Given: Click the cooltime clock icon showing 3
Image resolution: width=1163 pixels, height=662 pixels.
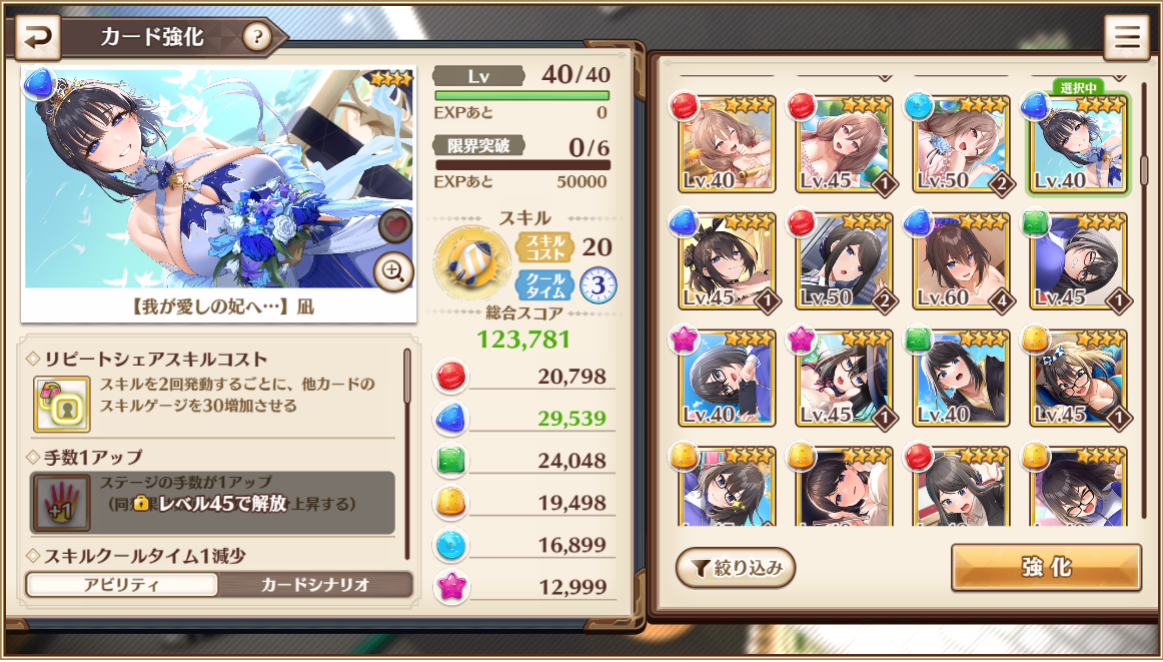Looking at the screenshot, I should (x=598, y=285).
